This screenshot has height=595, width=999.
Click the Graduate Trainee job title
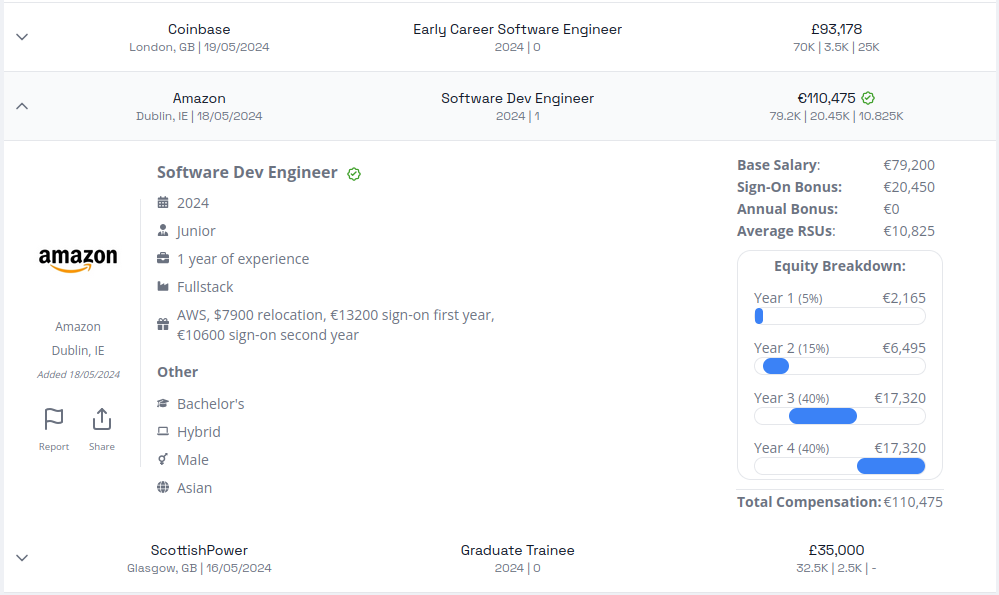pos(517,550)
